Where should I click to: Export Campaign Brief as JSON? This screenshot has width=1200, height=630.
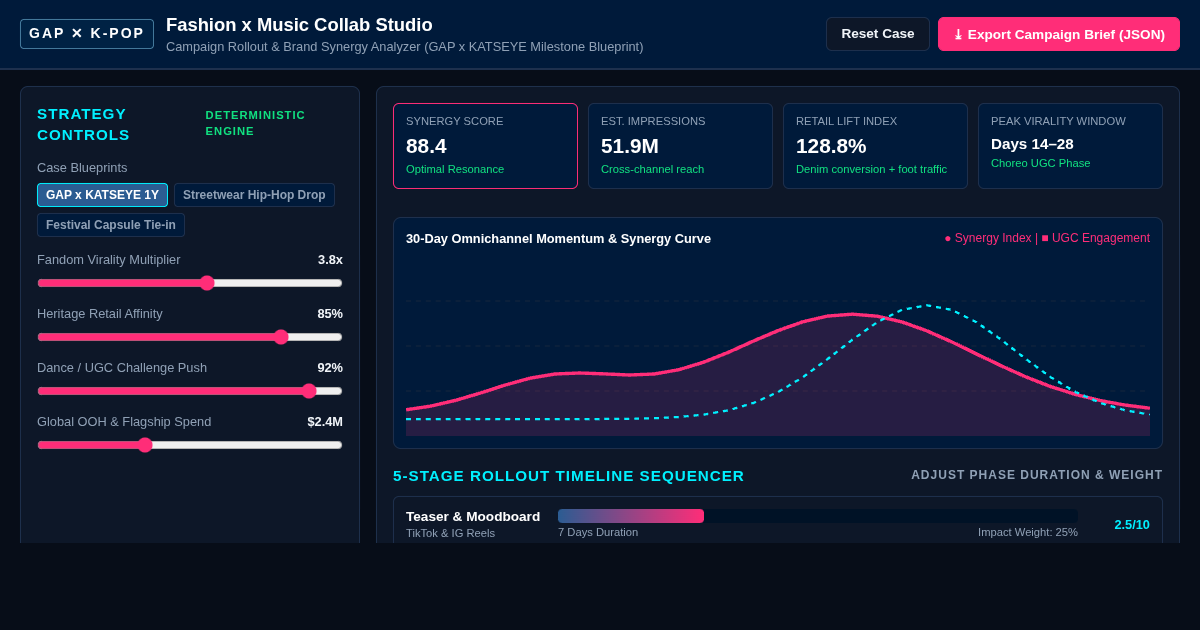[x=1059, y=34]
